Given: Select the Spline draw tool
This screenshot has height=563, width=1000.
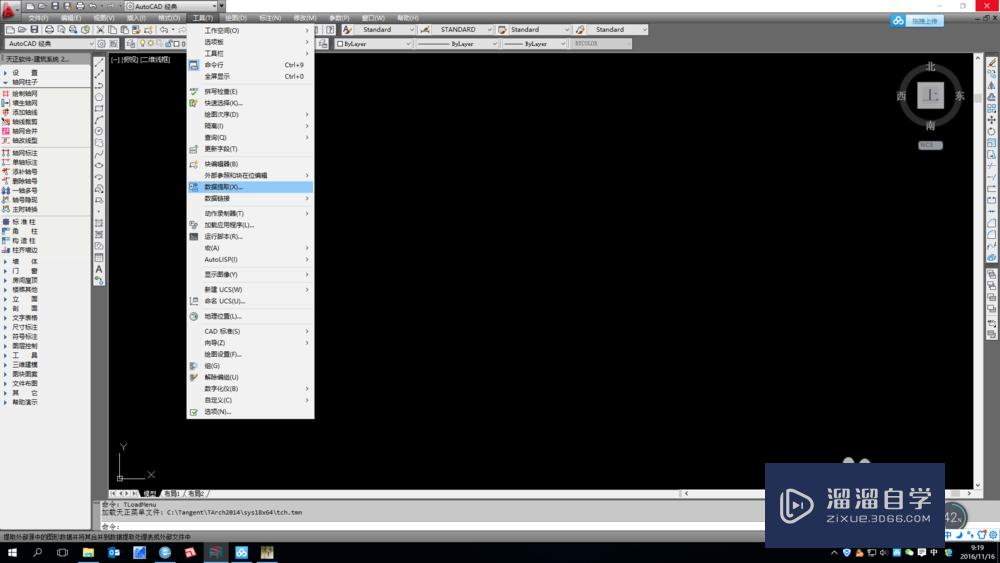Looking at the screenshot, I should pos(99,154).
